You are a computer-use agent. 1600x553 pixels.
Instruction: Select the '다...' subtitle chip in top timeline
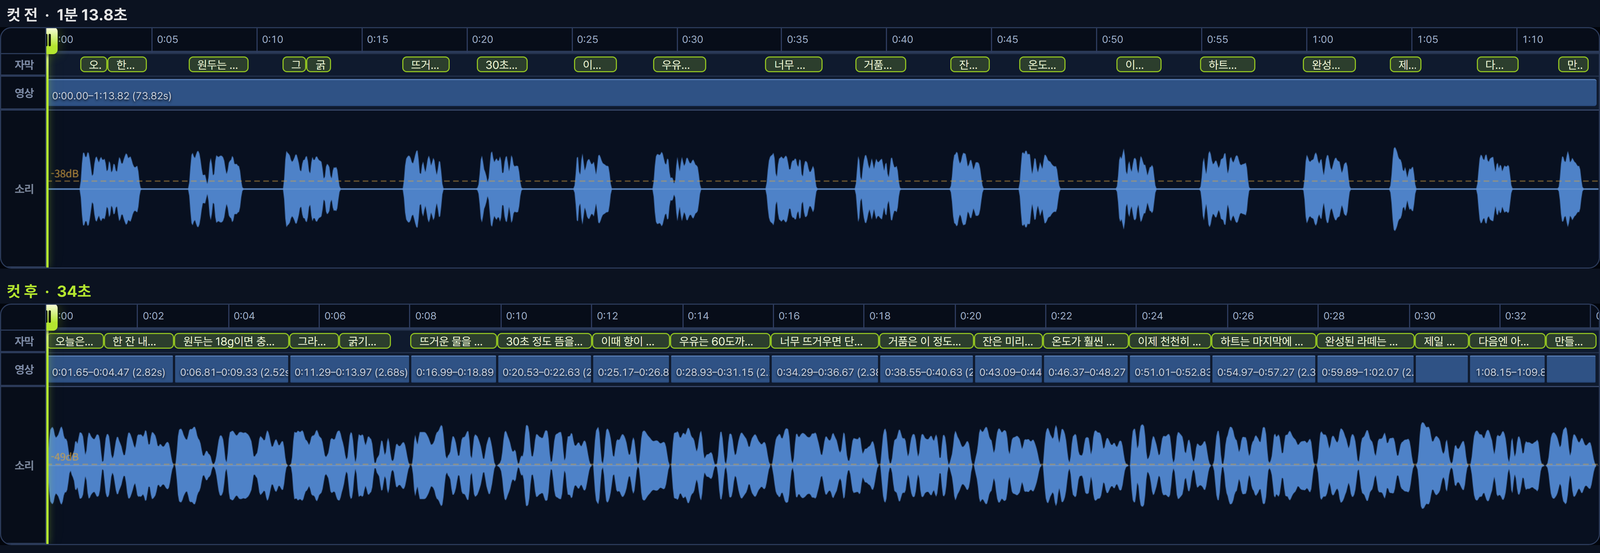1497,64
